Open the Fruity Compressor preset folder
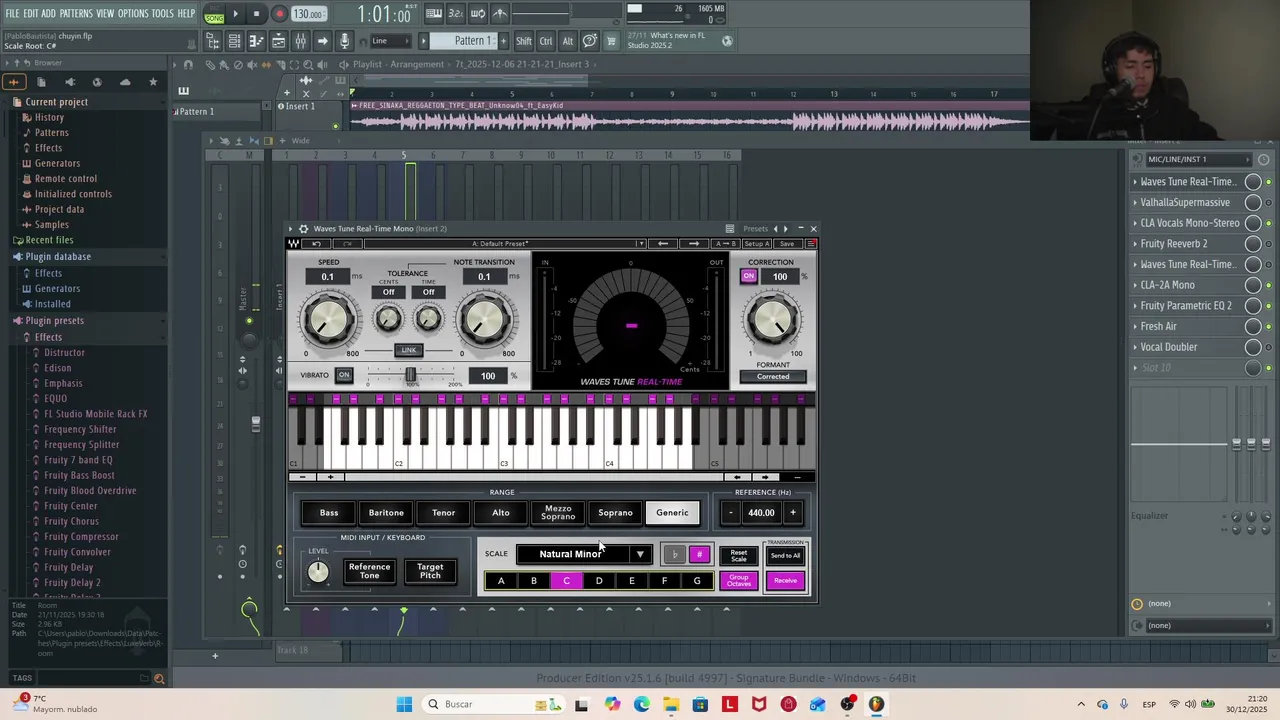Viewport: 1280px width, 720px height. (x=81, y=537)
